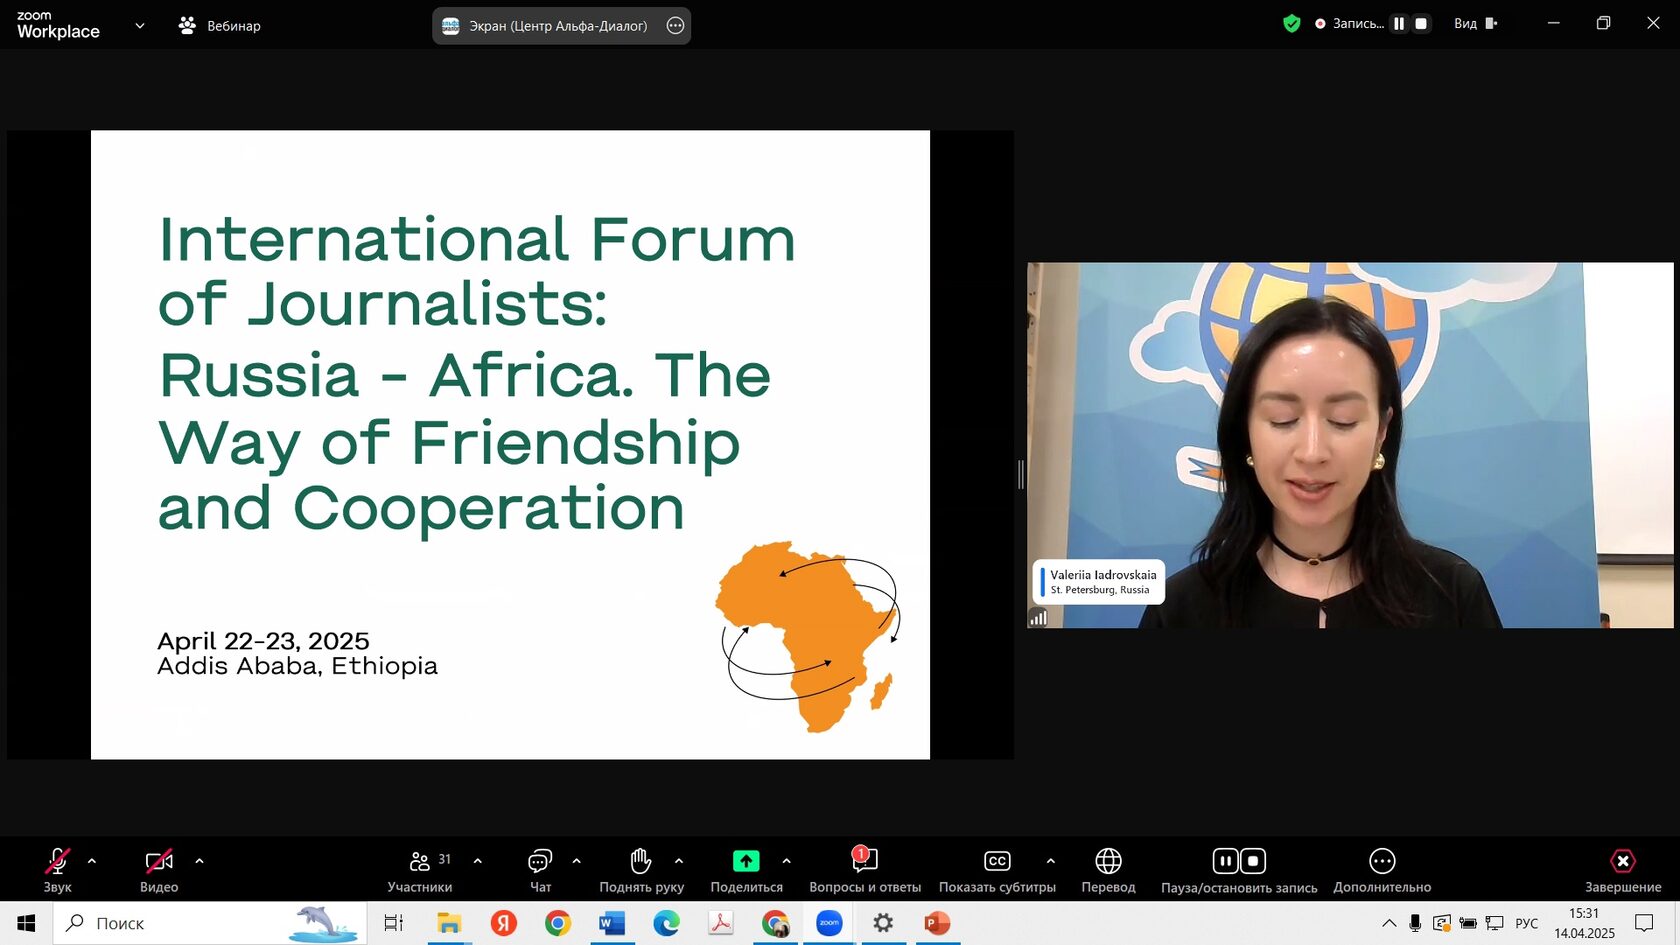Select the Экран (Центр Альфа-Диалог) tab

[561, 26]
